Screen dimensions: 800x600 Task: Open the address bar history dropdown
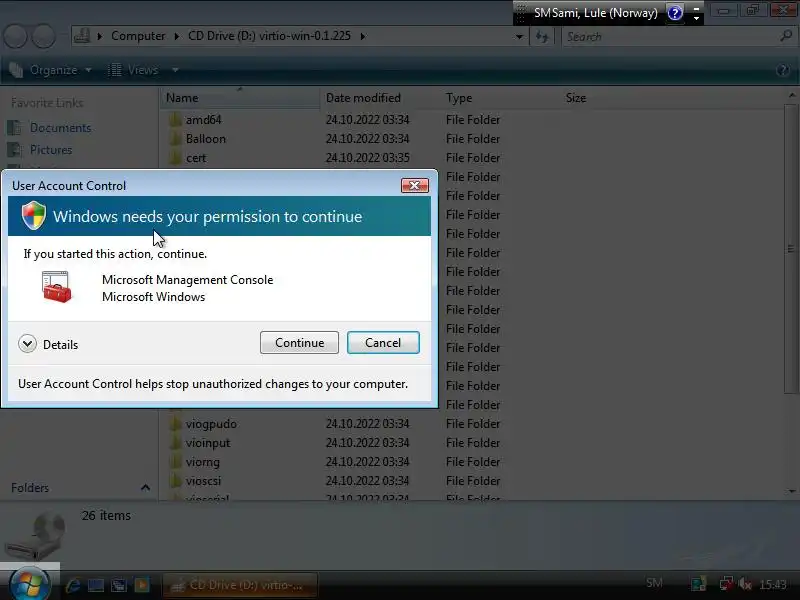pyautogui.click(x=519, y=37)
